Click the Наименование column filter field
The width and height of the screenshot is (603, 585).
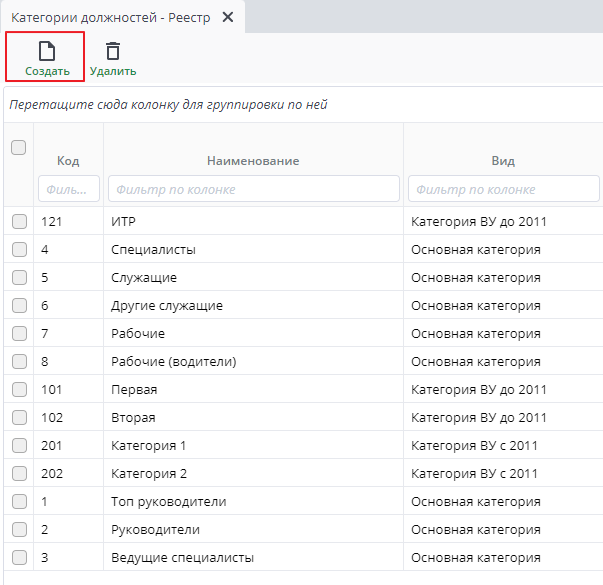tap(253, 189)
